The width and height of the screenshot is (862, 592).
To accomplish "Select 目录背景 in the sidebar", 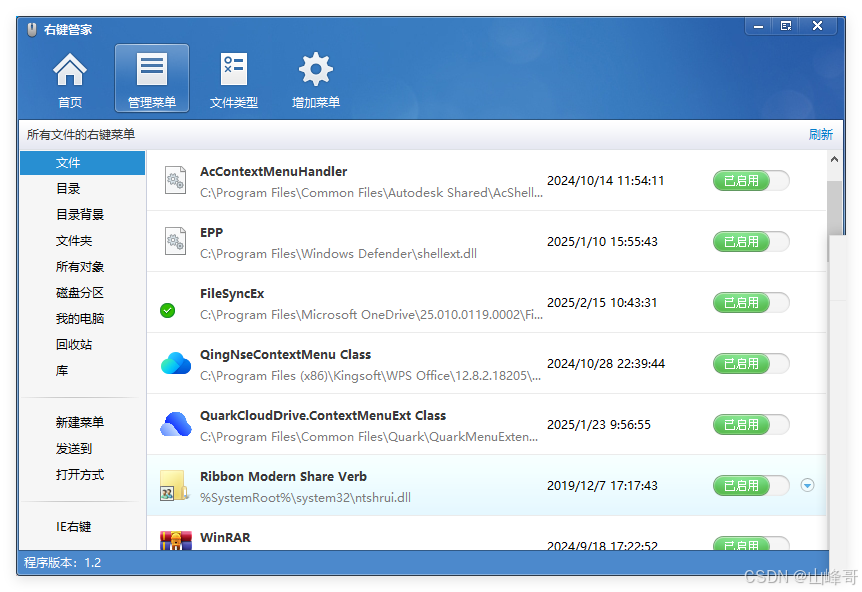I will [x=80, y=214].
